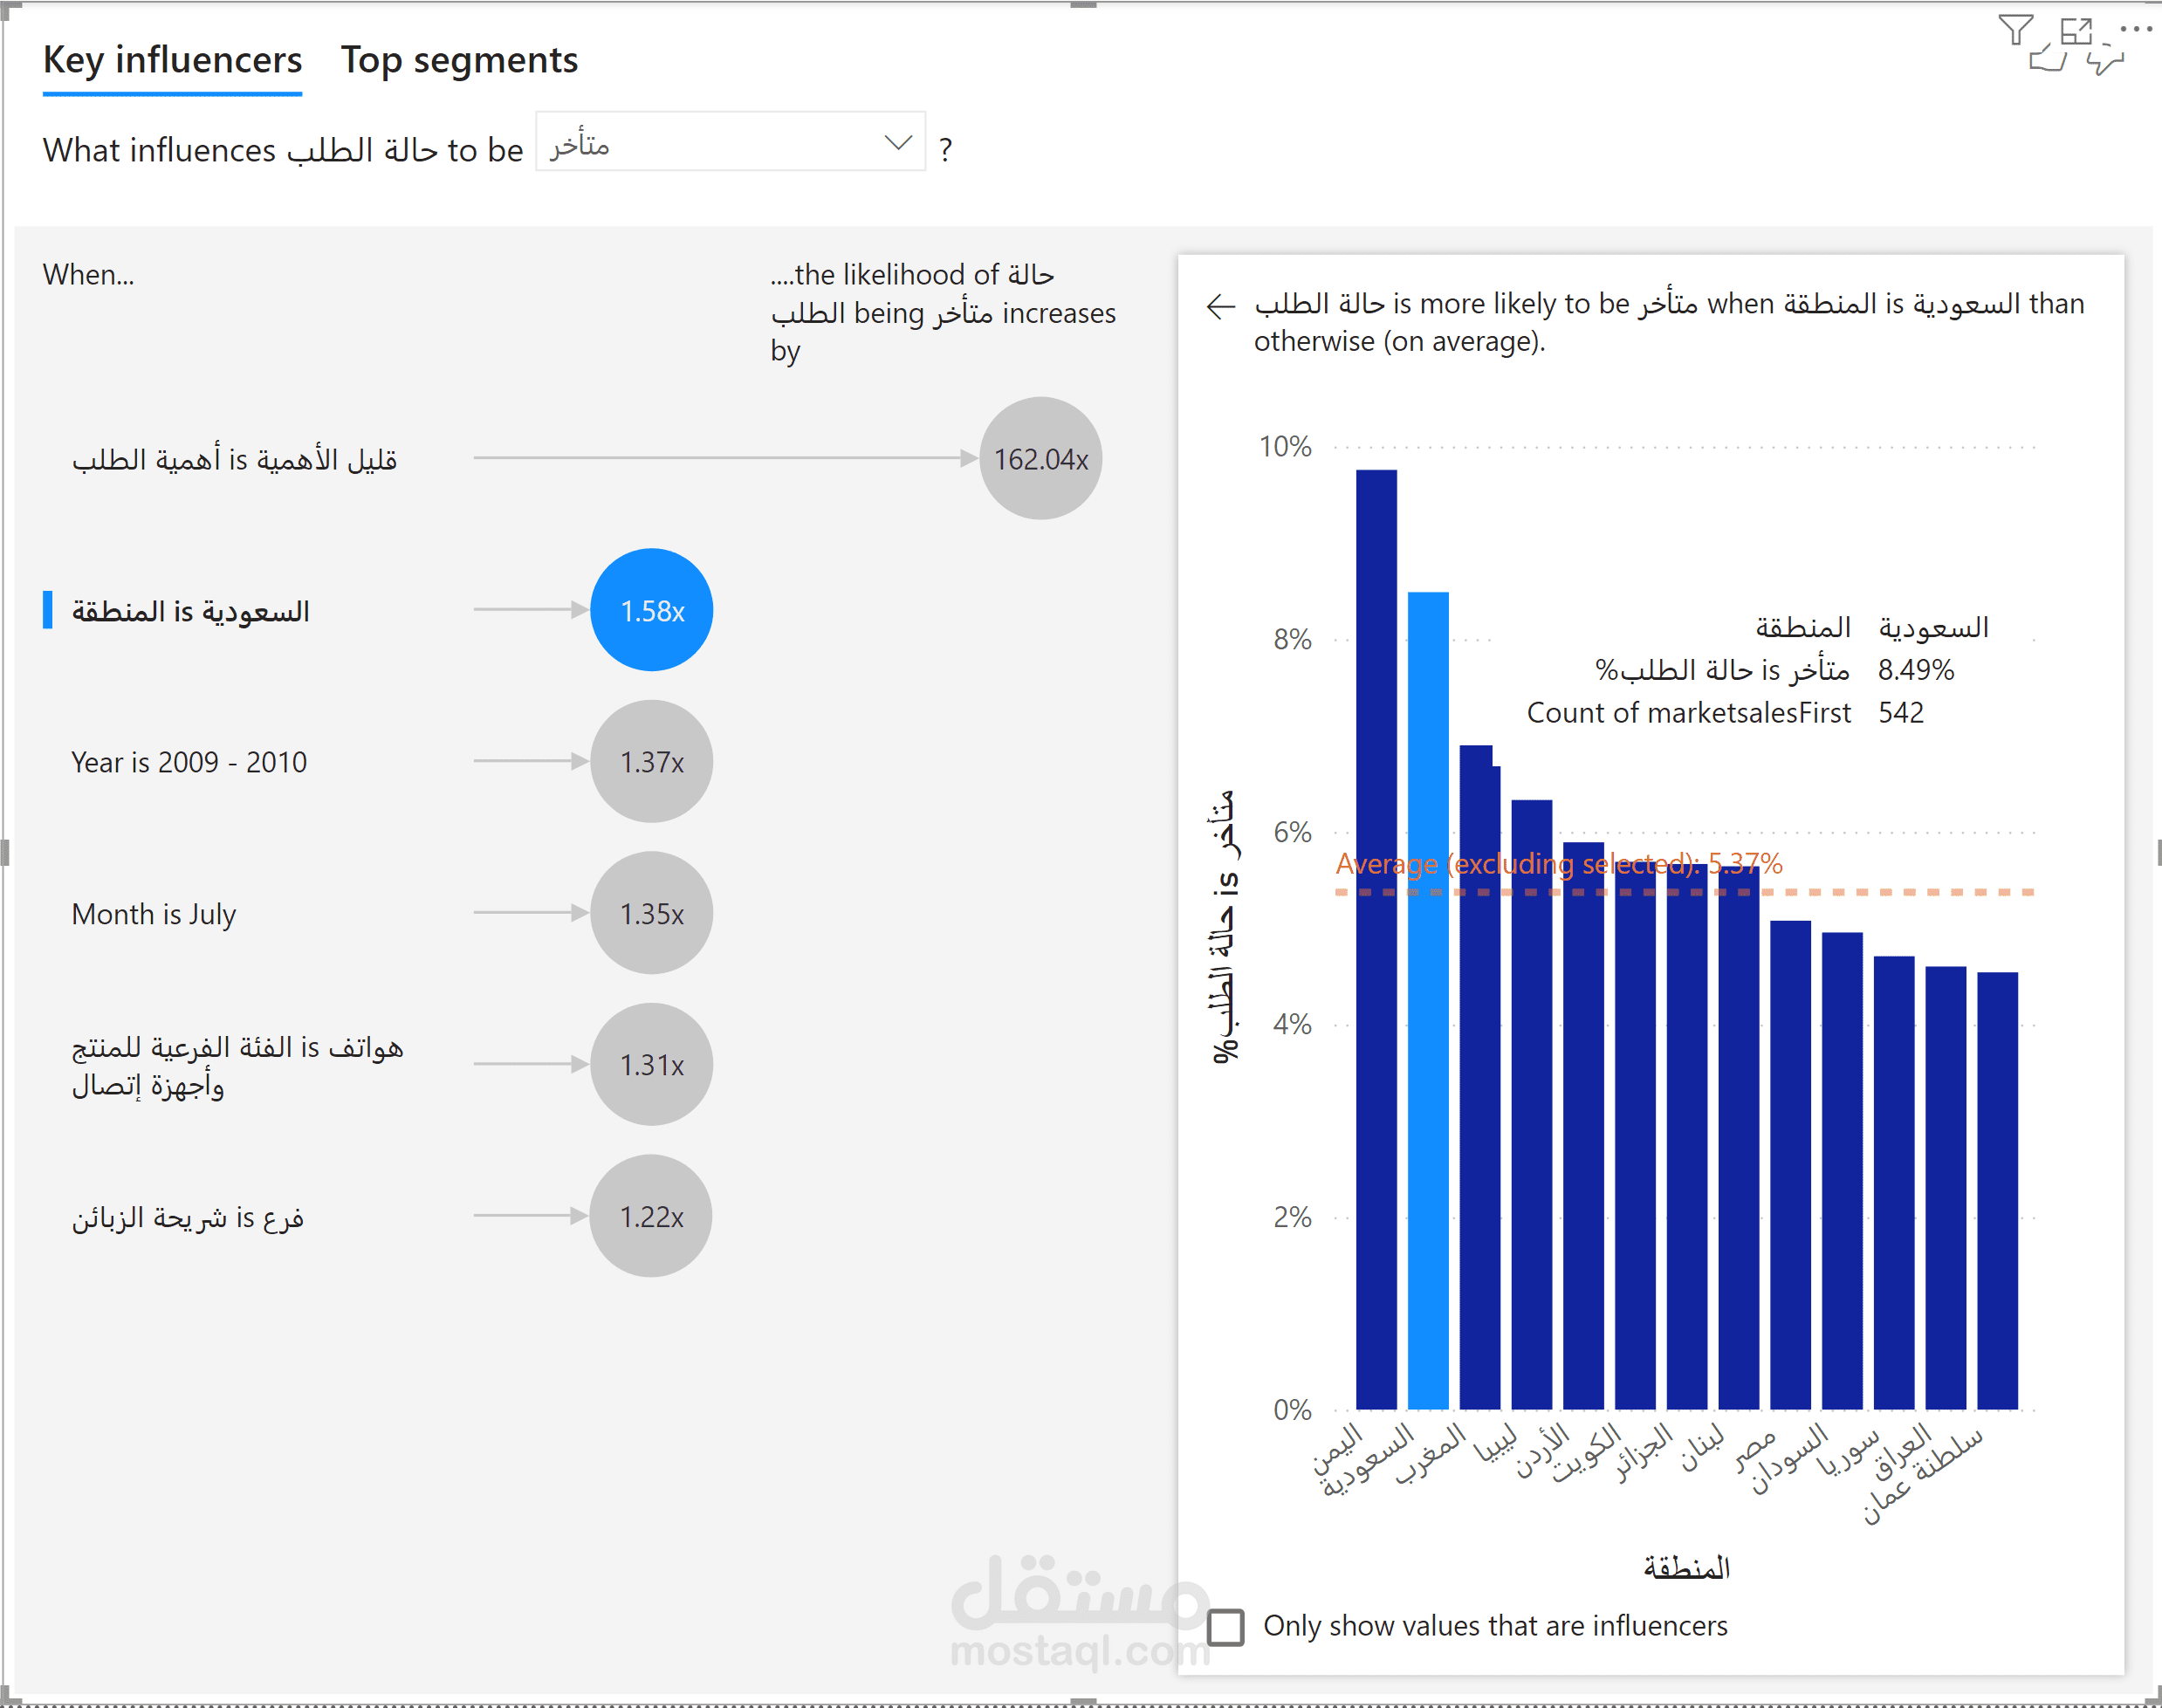Click the light blue السعودية bar
The height and width of the screenshot is (1708, 2162).
[x=1428, y=1000]
